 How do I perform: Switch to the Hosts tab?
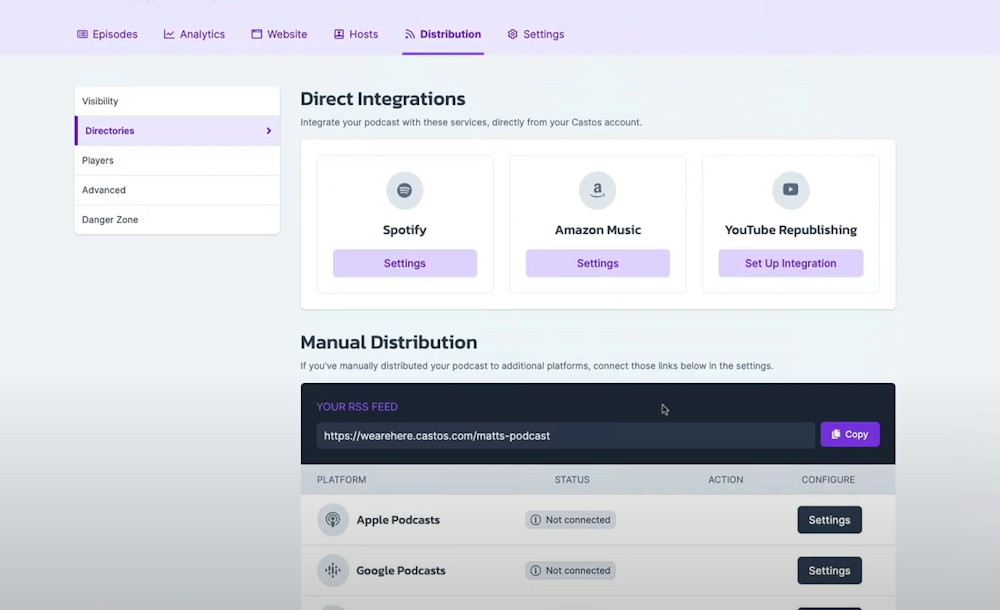tap(356, 33)
